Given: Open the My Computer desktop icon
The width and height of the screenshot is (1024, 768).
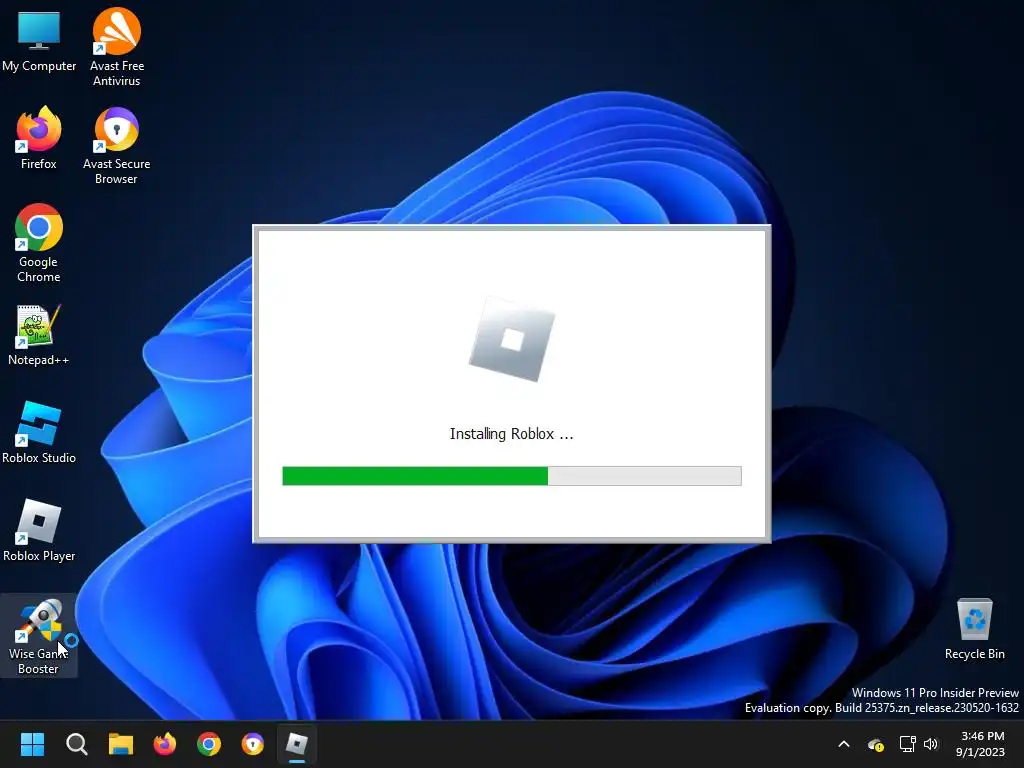Looking at the screenshot, I should pyautogui.click(x=39, y=40).
